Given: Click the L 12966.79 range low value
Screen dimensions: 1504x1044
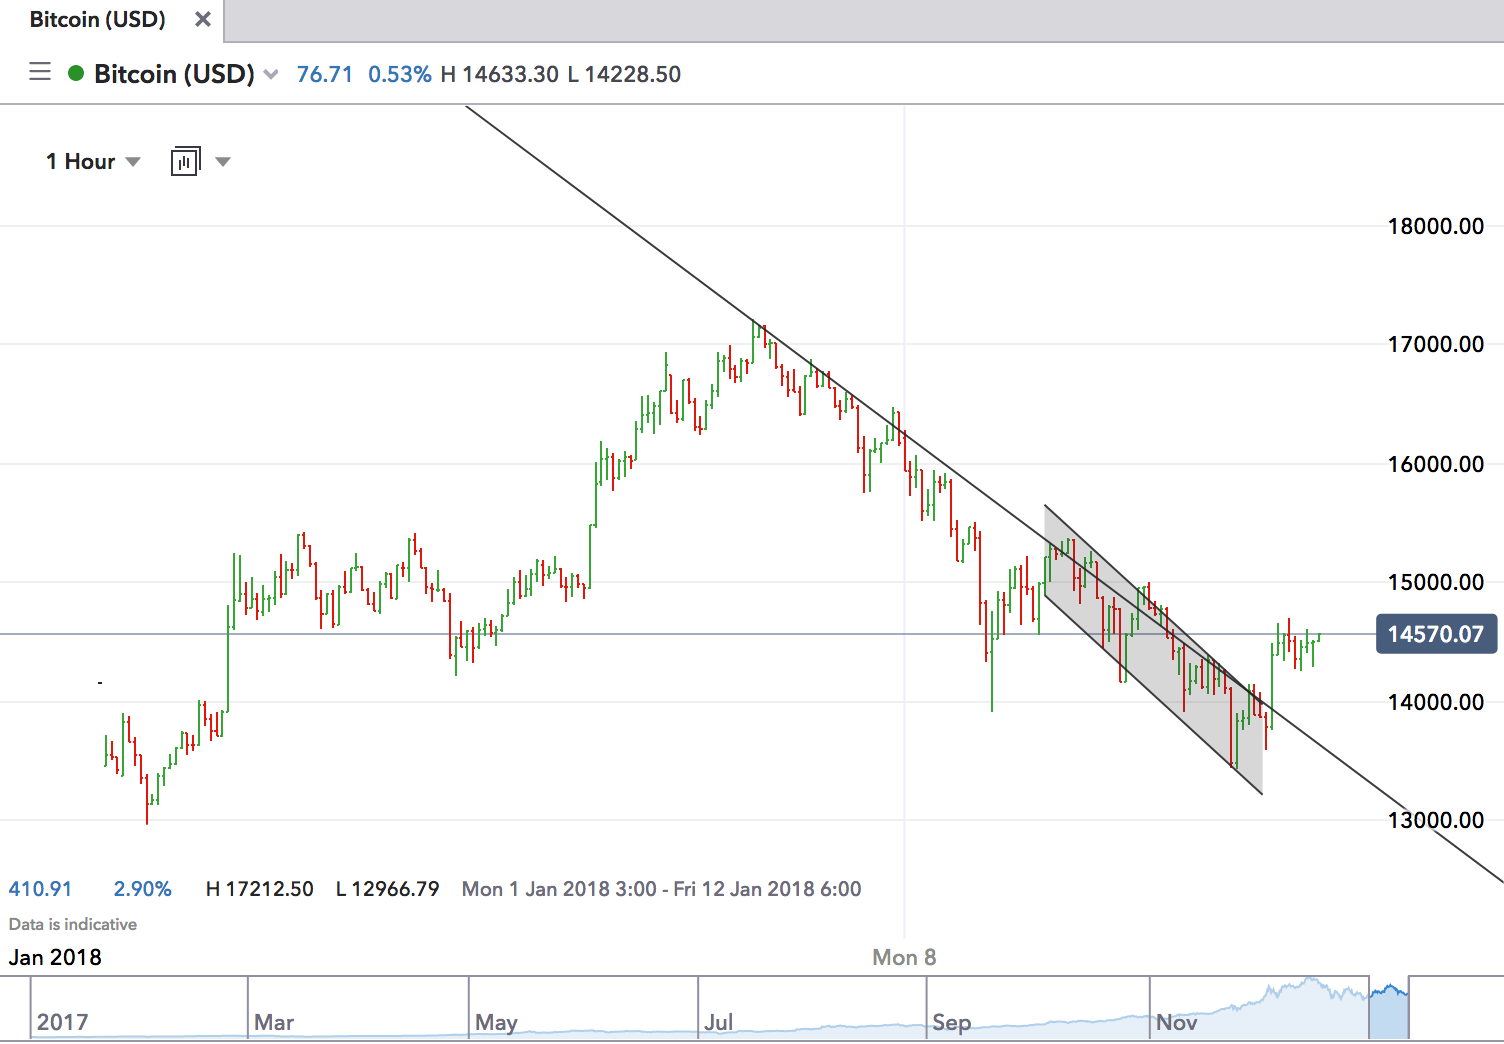Looking at the screenshot, I should 388,889.
